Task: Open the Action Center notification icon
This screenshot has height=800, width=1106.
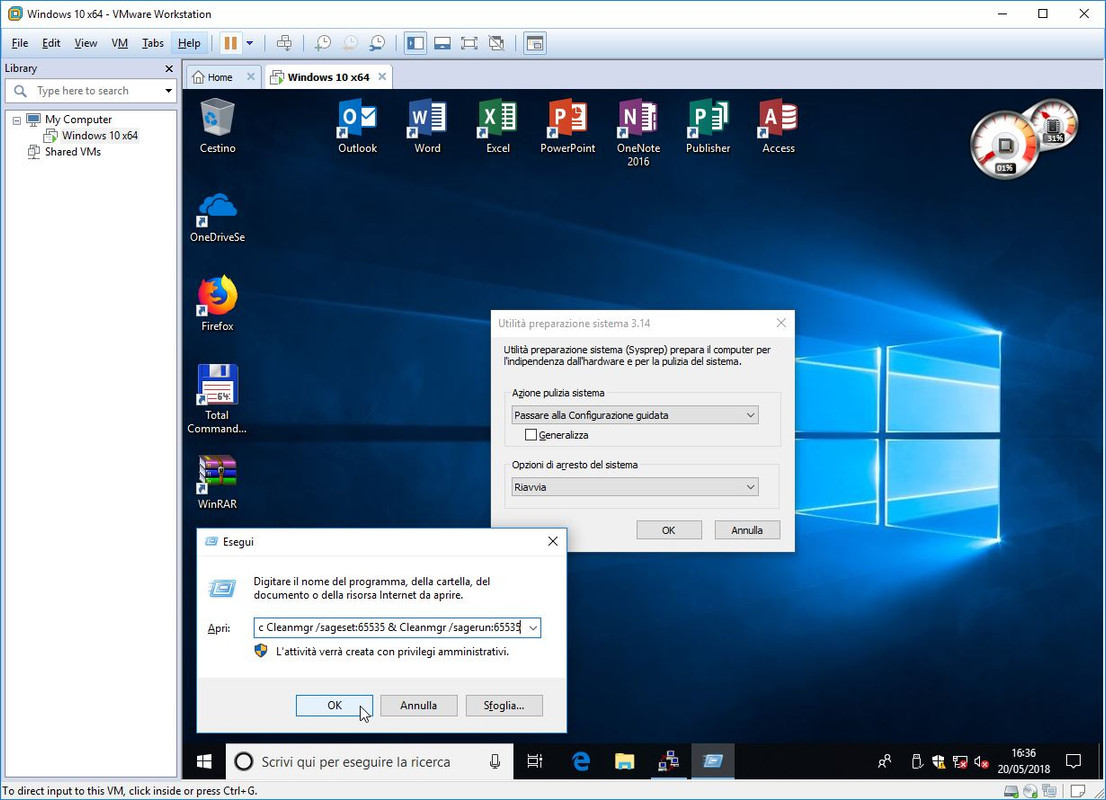Action: tap(1074, 761)
